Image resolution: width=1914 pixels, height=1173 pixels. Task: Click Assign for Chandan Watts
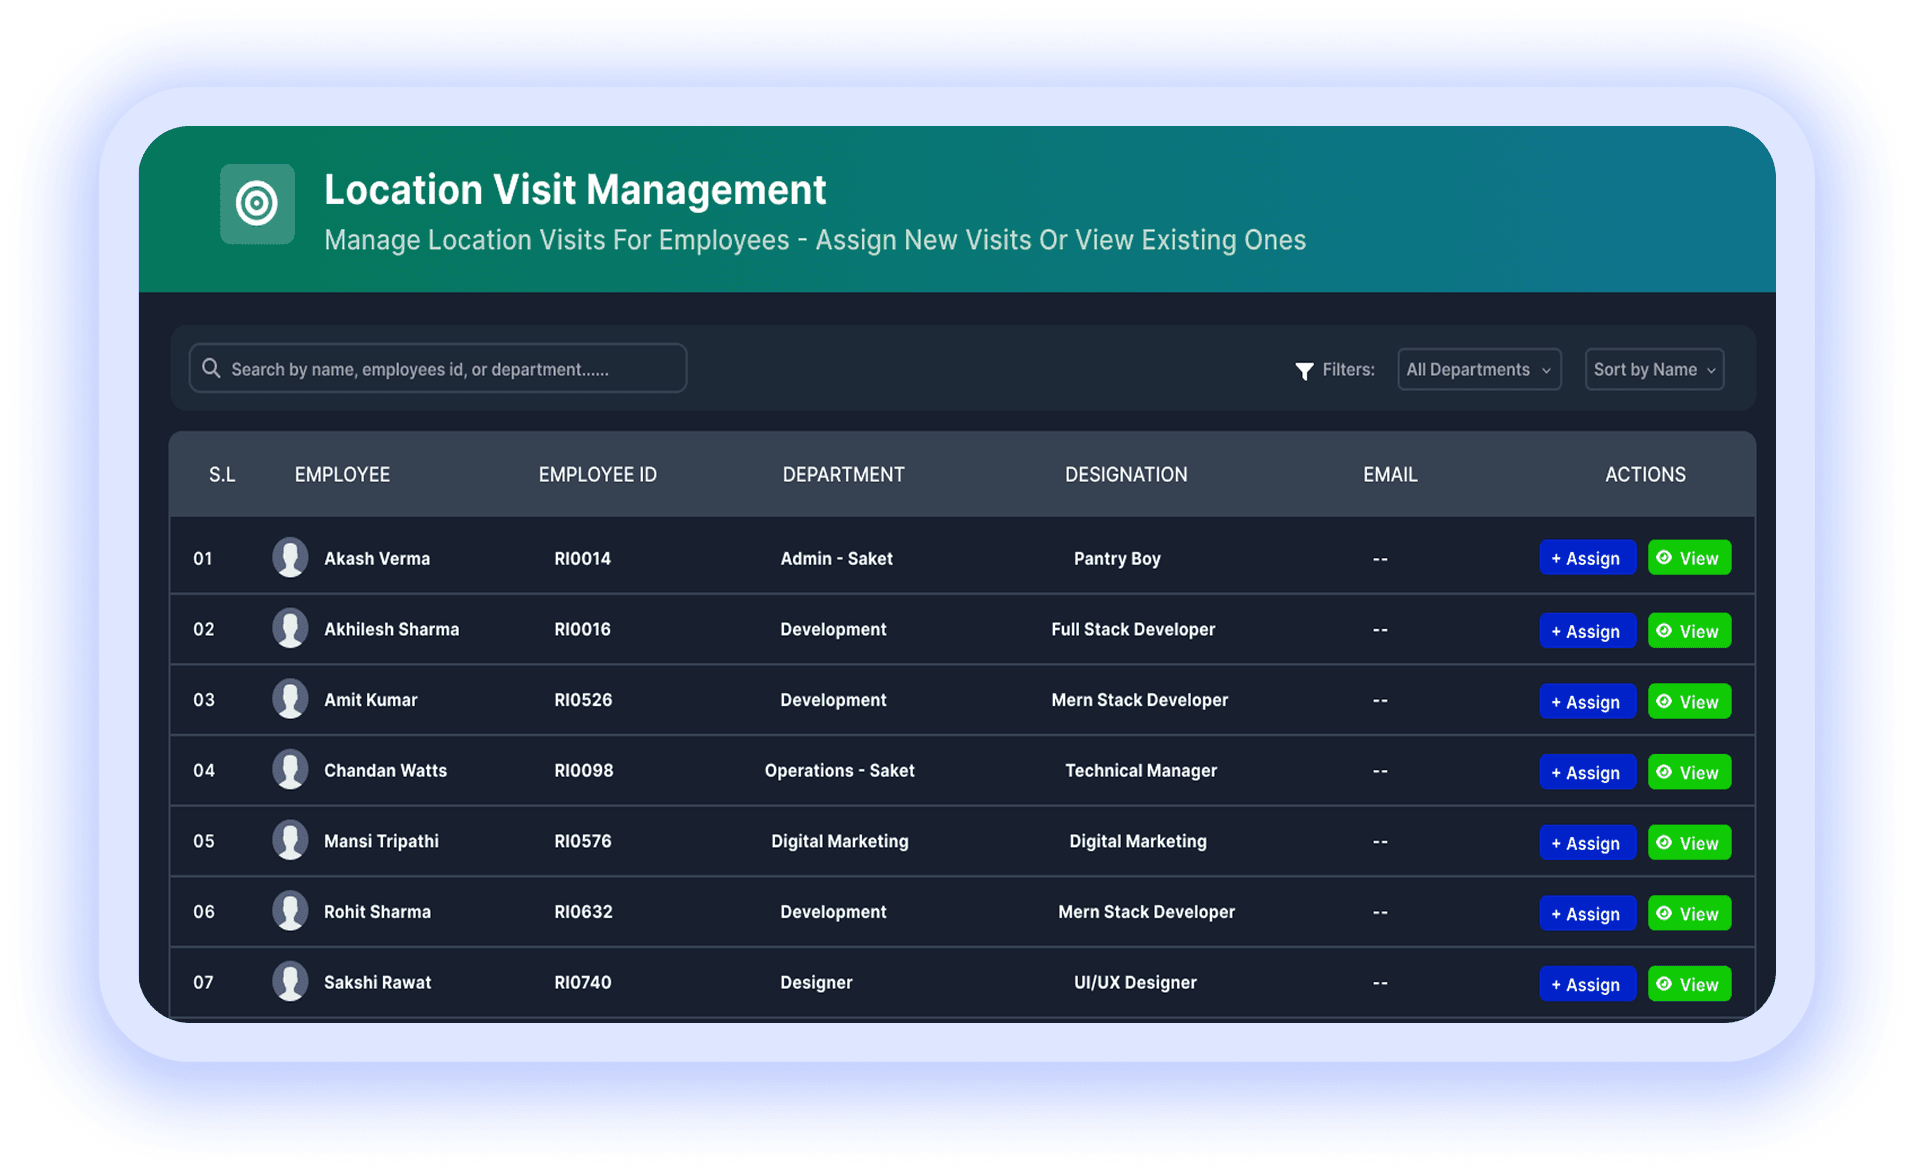[1587, 771]
